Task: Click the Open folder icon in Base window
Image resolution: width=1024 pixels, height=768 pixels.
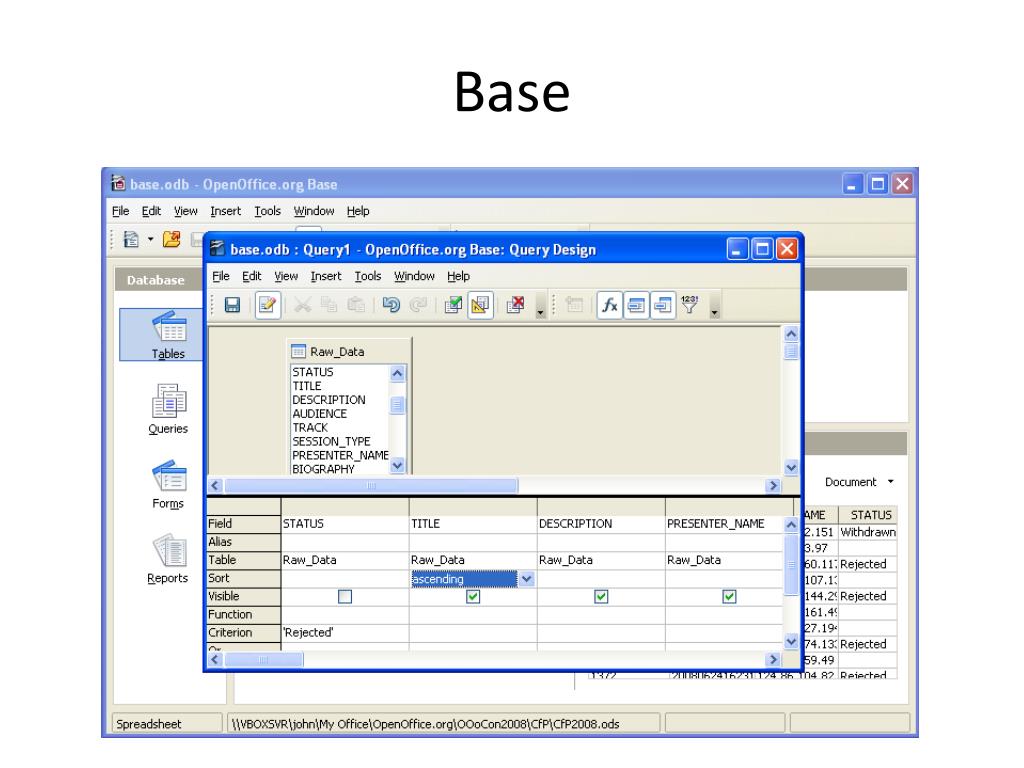Action: [x=172, y=240]
